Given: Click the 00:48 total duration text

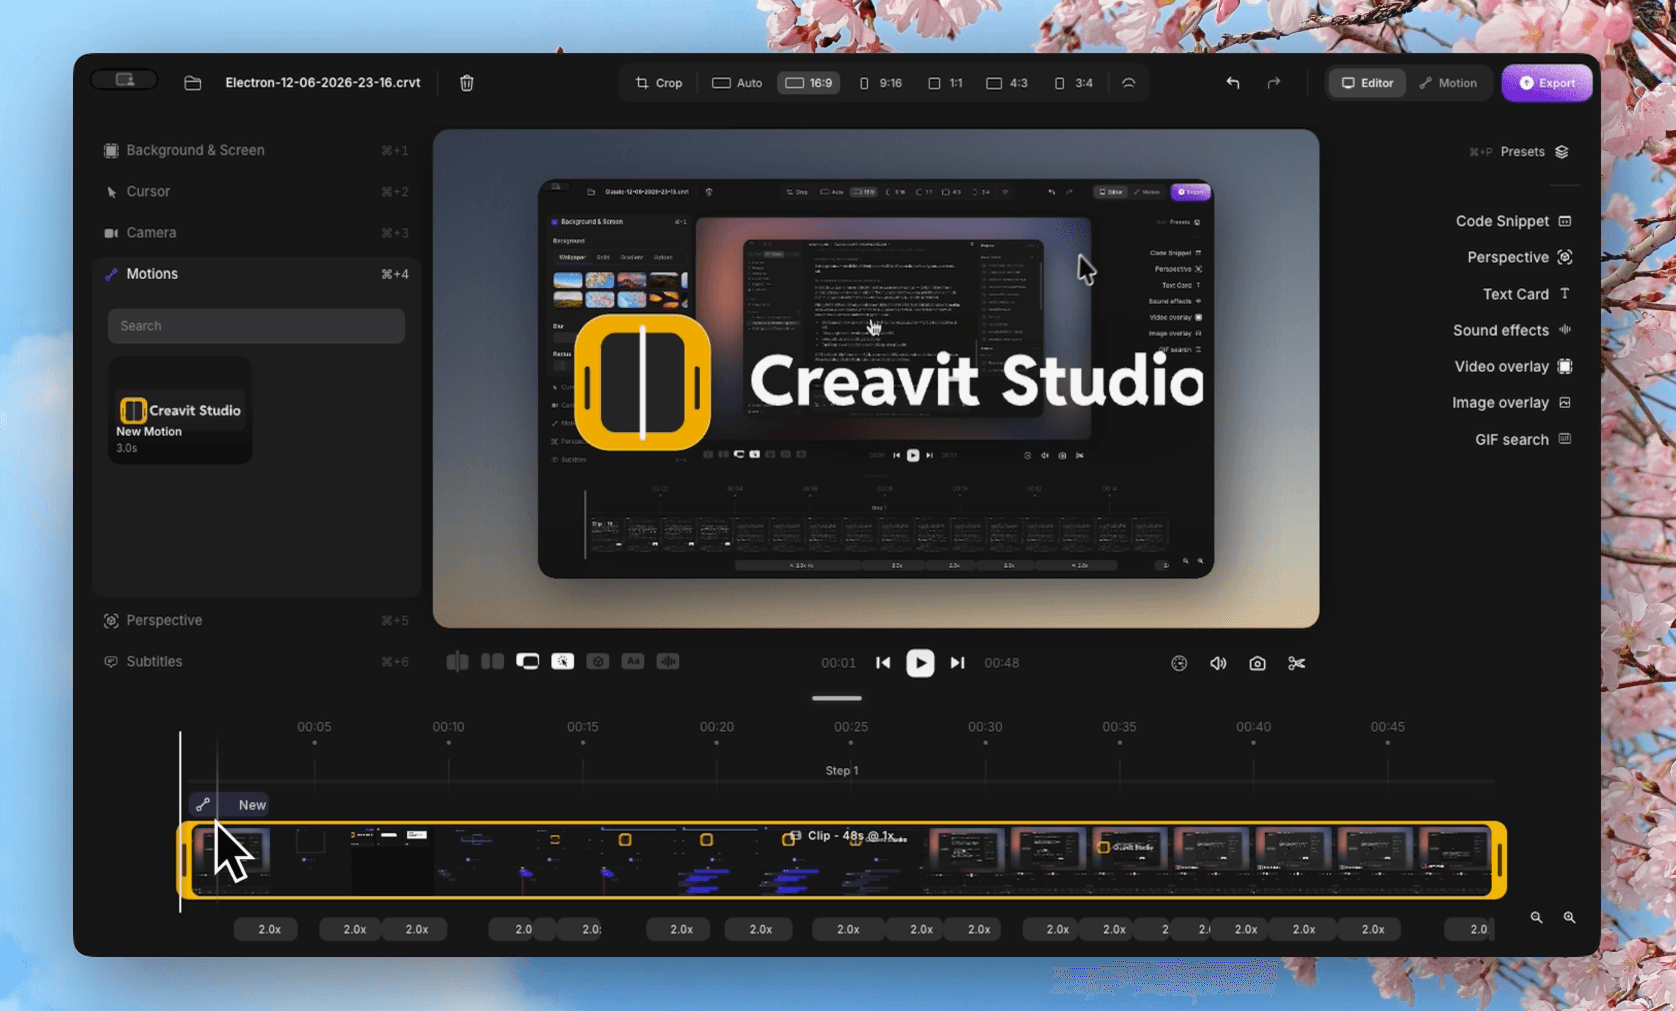Looking at the screenshot, I should 1001,663.
